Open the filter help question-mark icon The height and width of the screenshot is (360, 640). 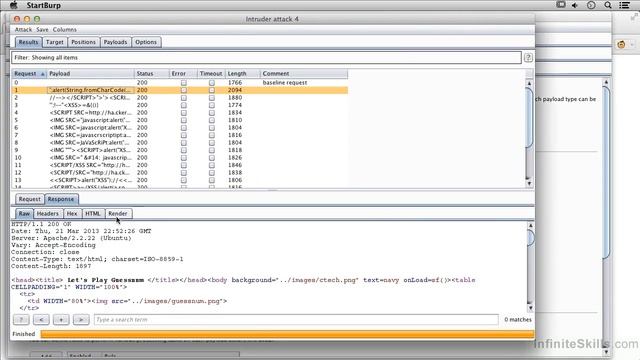tap(528, 58)
